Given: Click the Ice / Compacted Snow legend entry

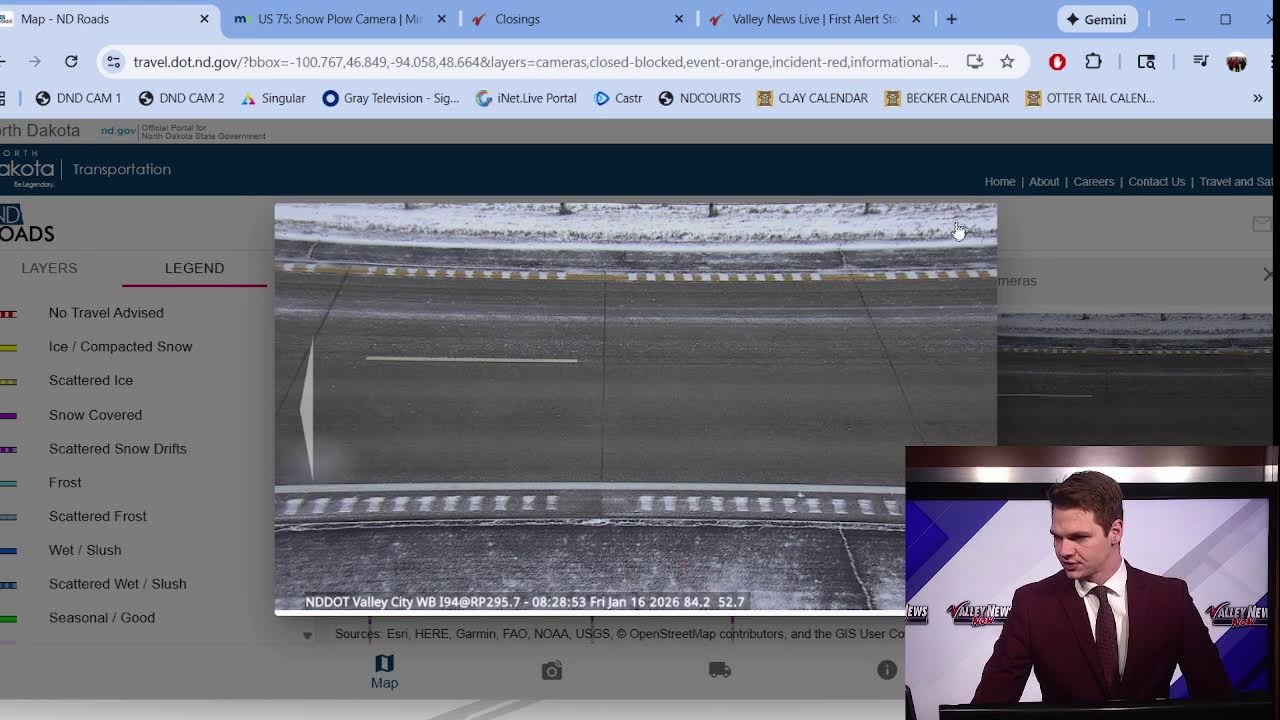Looking at the screenshot, I should pyautogui.click(x=120, y=347).
